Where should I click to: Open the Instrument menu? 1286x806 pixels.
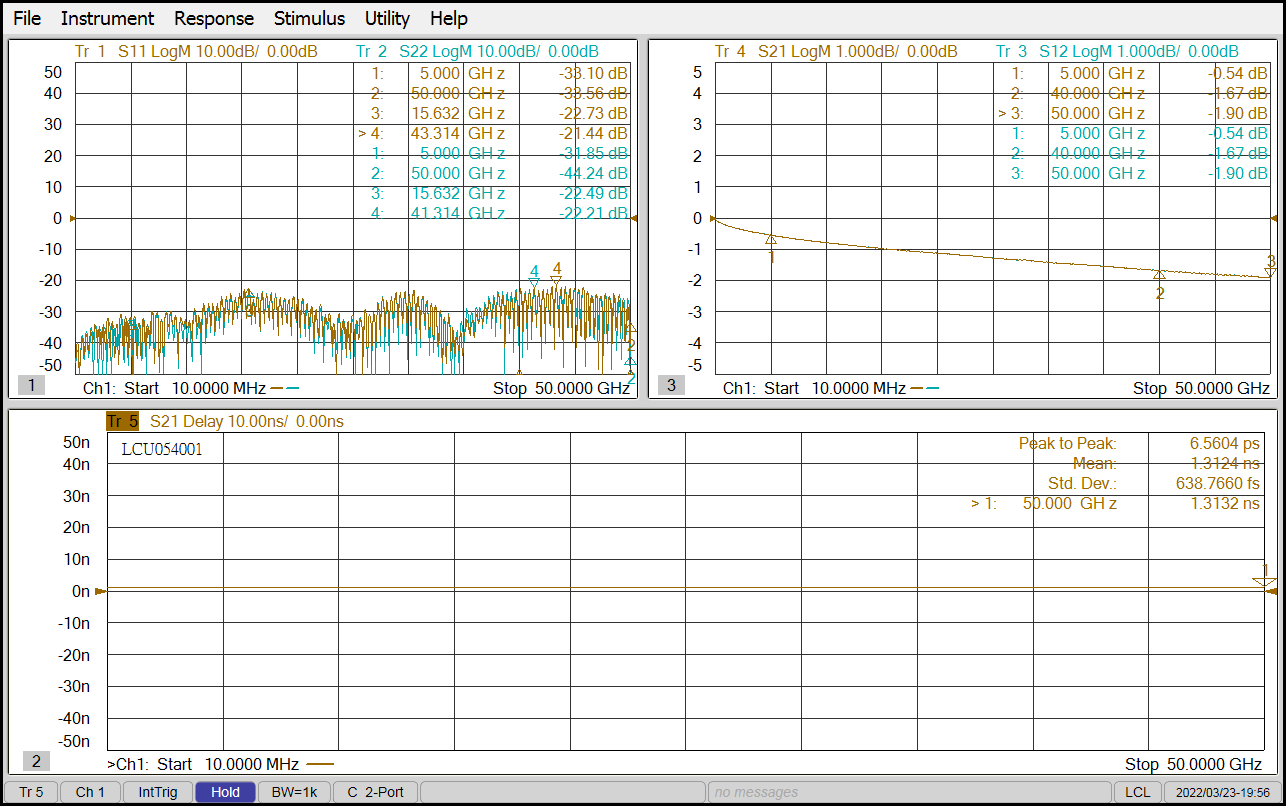[x=107, y=18]
